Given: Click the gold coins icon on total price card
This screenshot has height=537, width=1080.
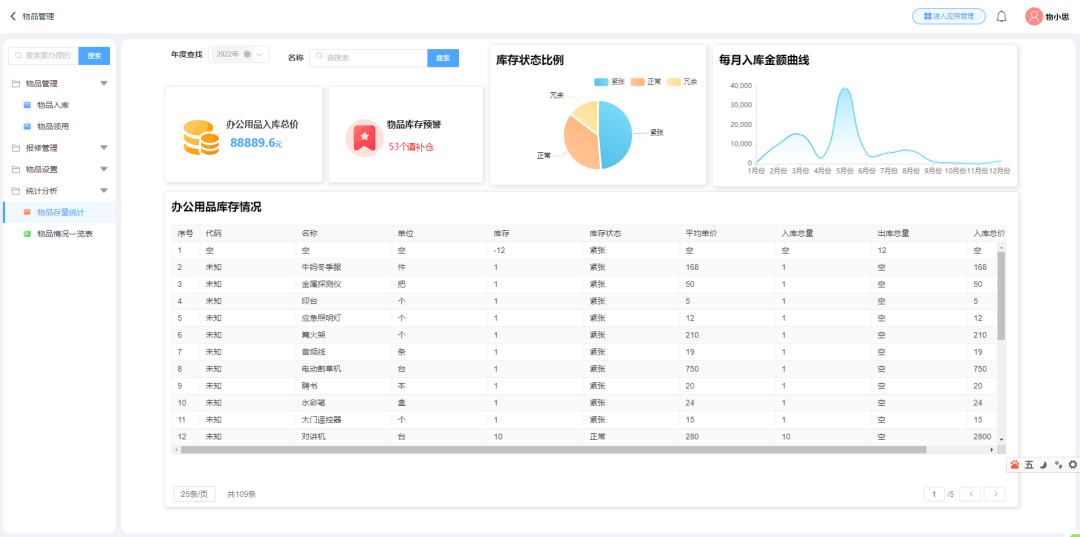Looking at the screenshot, I should pos(200,137).
